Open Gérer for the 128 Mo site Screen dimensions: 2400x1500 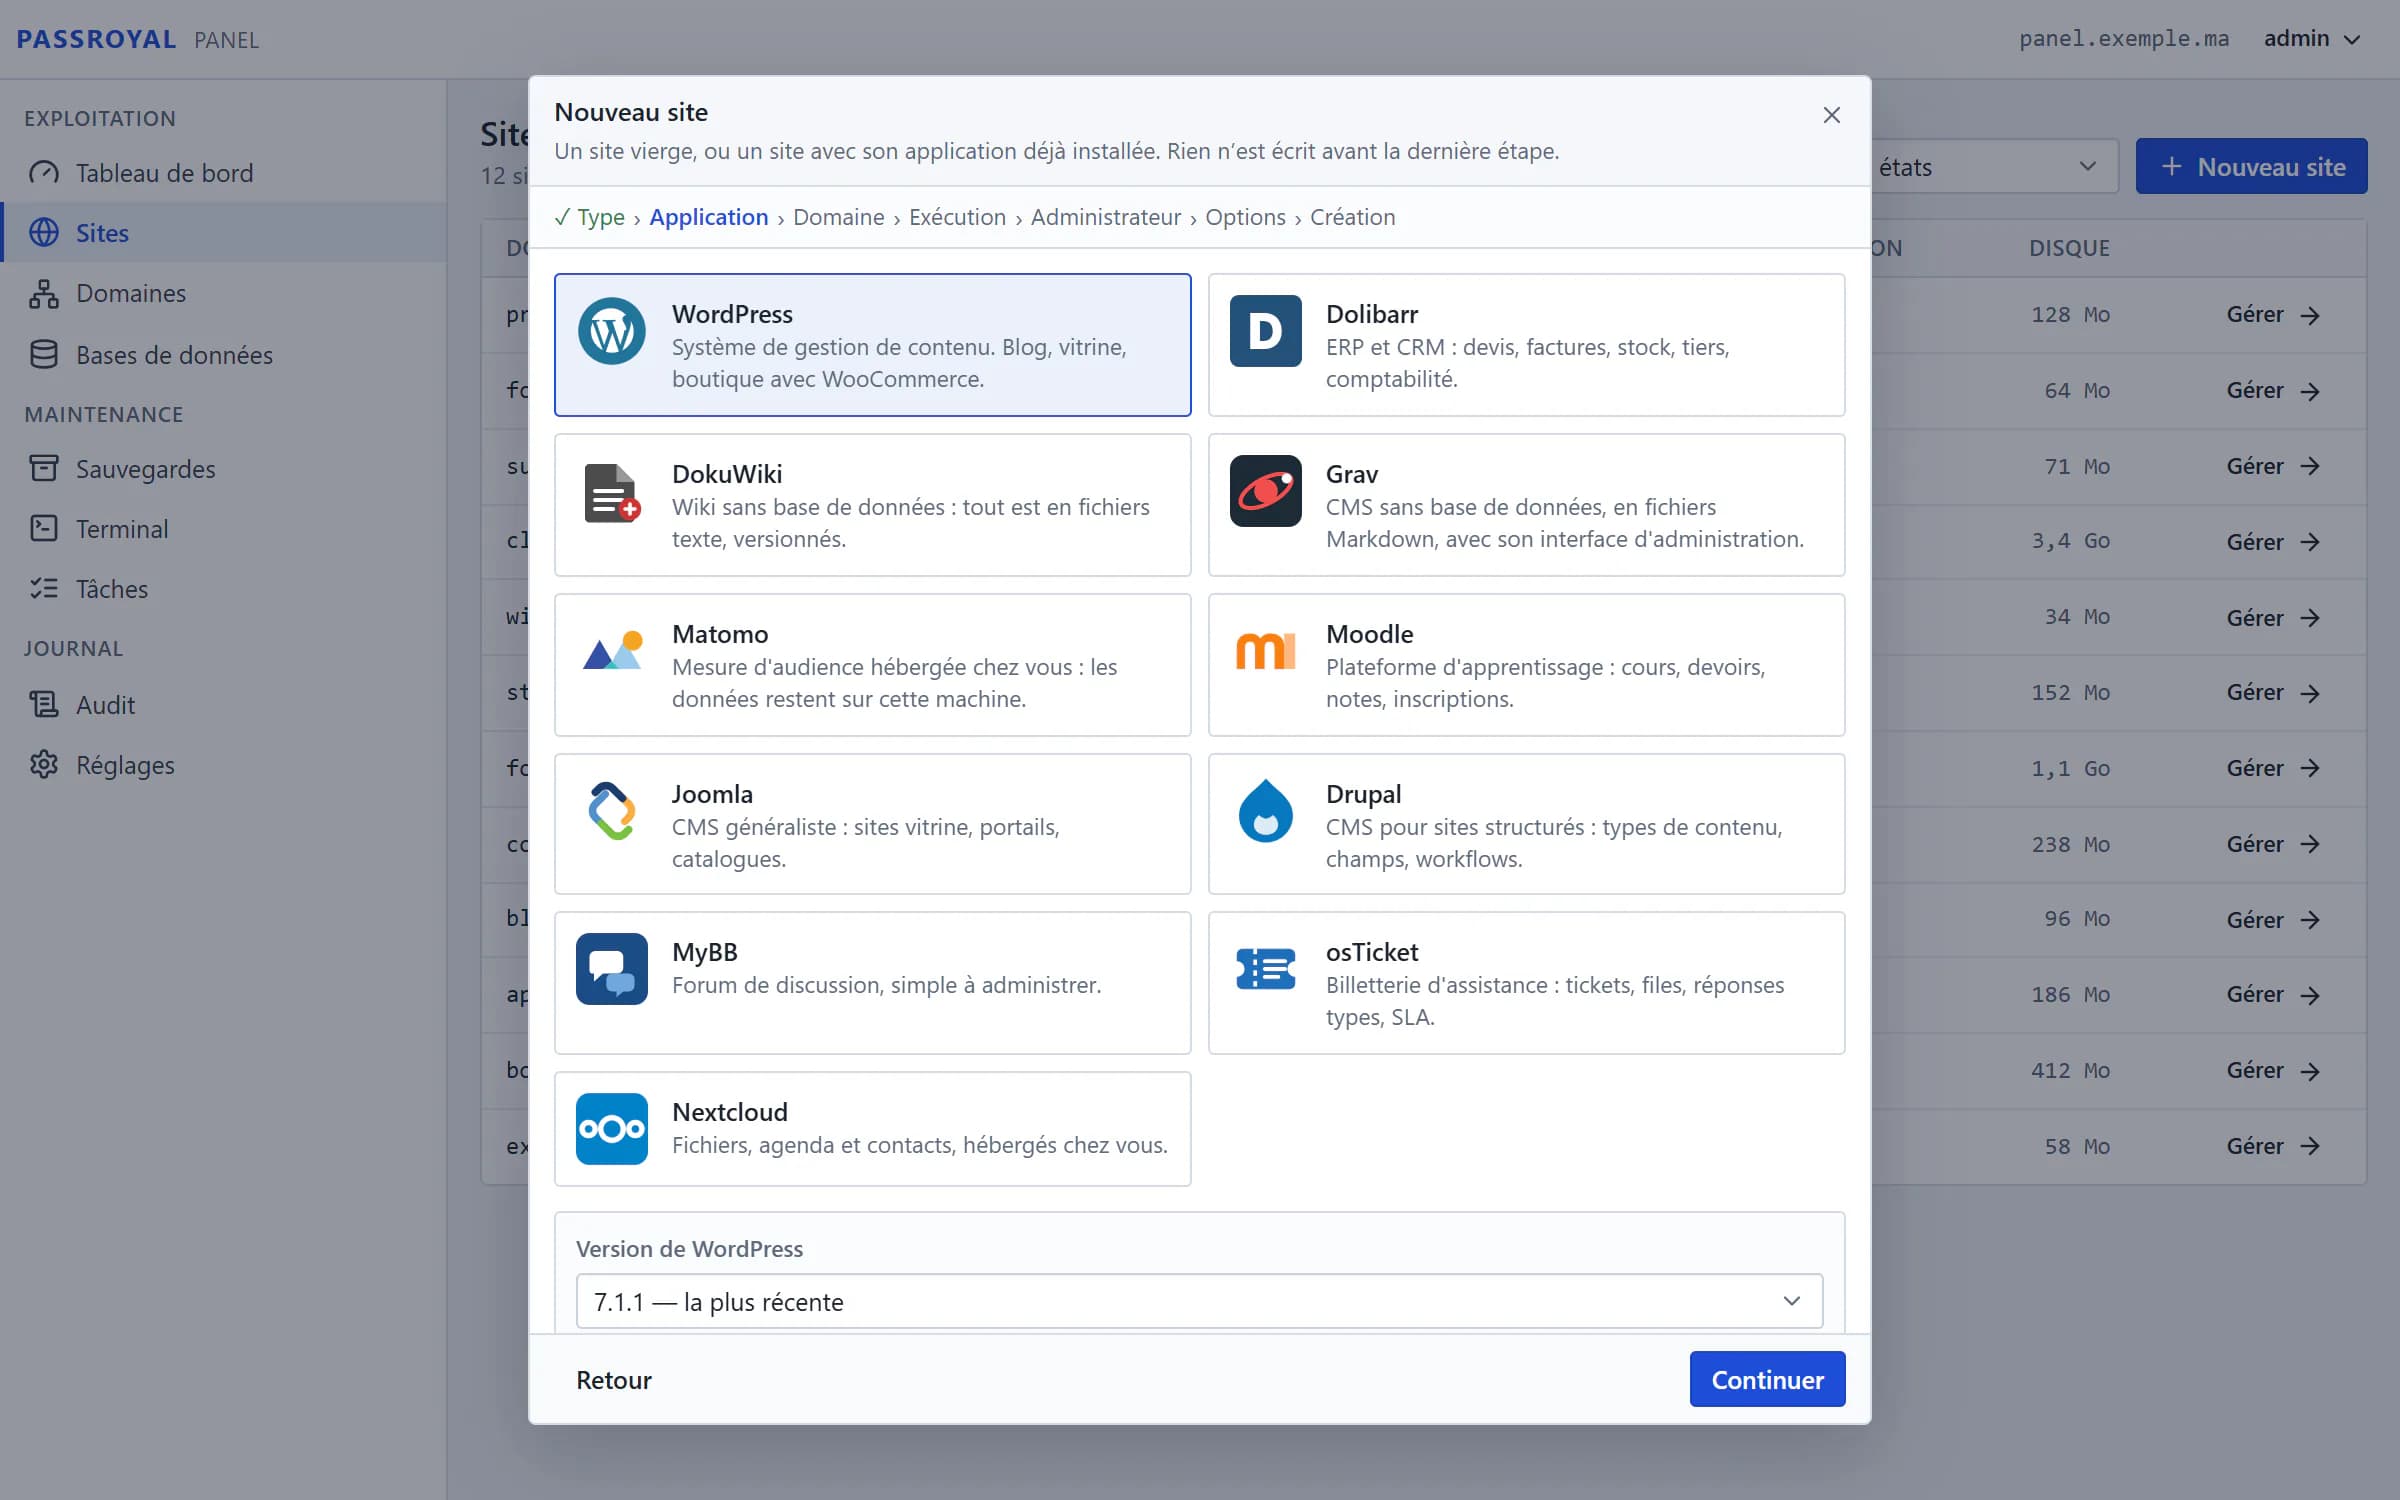point(2272,315)
